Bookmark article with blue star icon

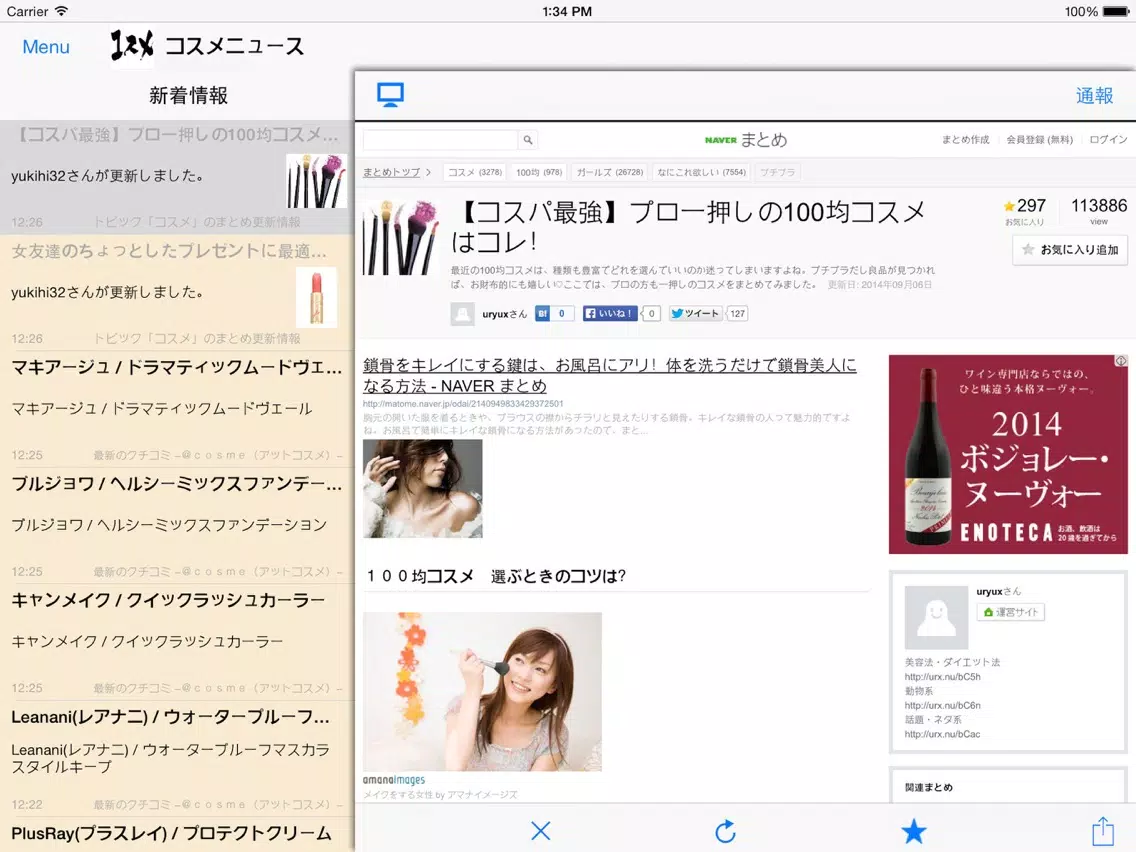[913, 830]
